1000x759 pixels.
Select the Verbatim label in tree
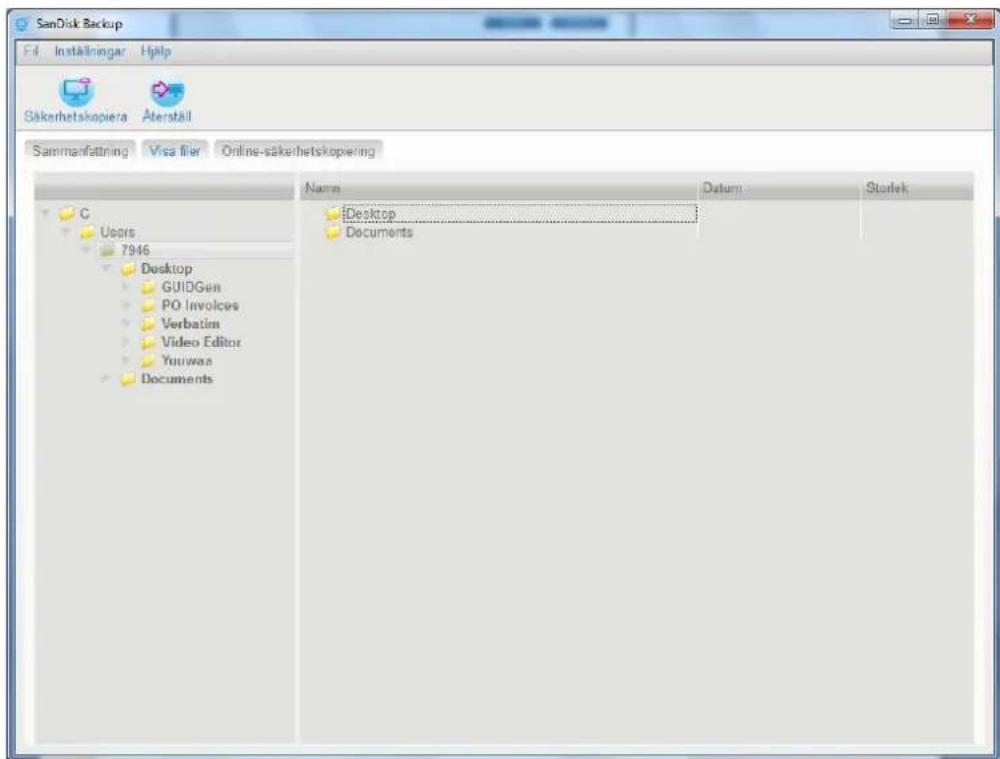click(x=190, y=324)
